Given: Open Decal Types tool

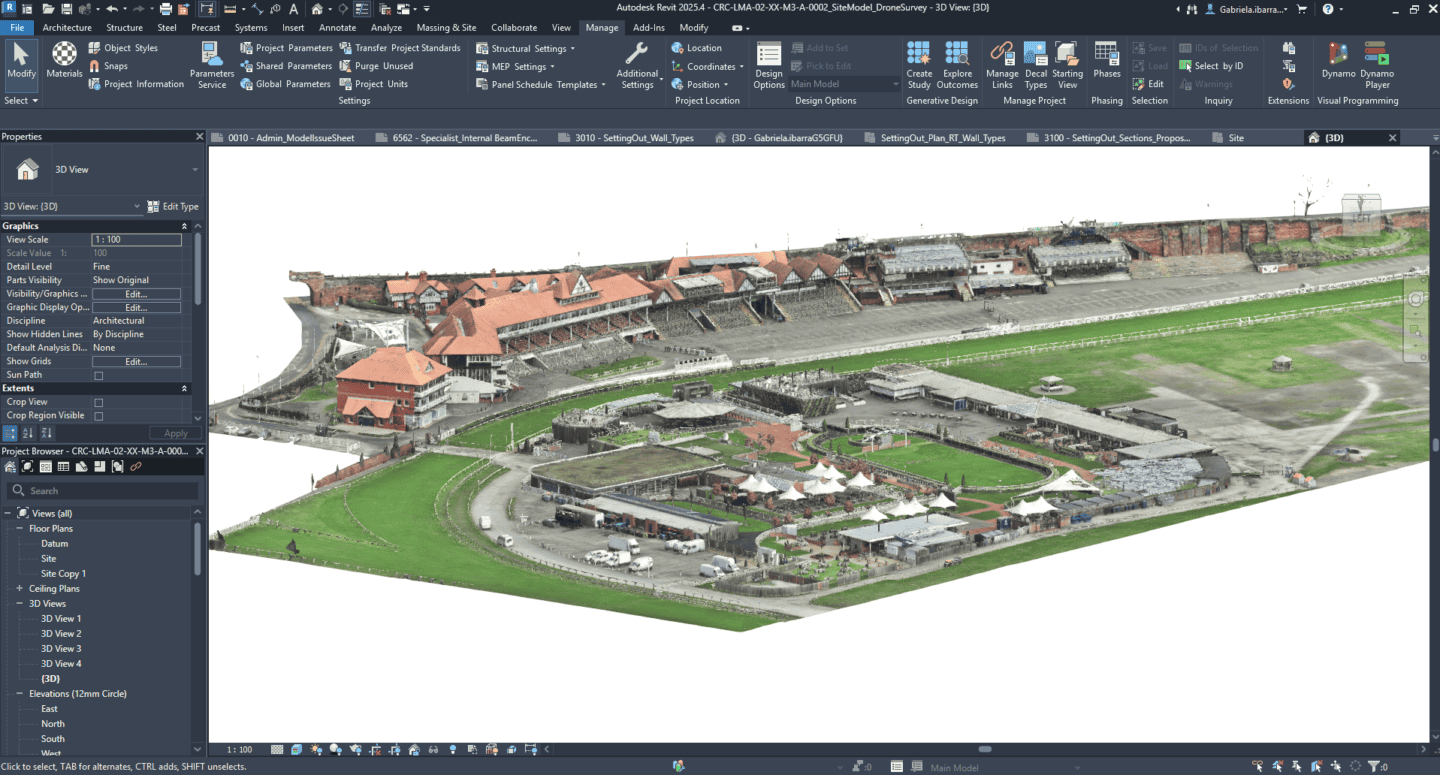Looking at the screenshot, I should (1036, 66).
